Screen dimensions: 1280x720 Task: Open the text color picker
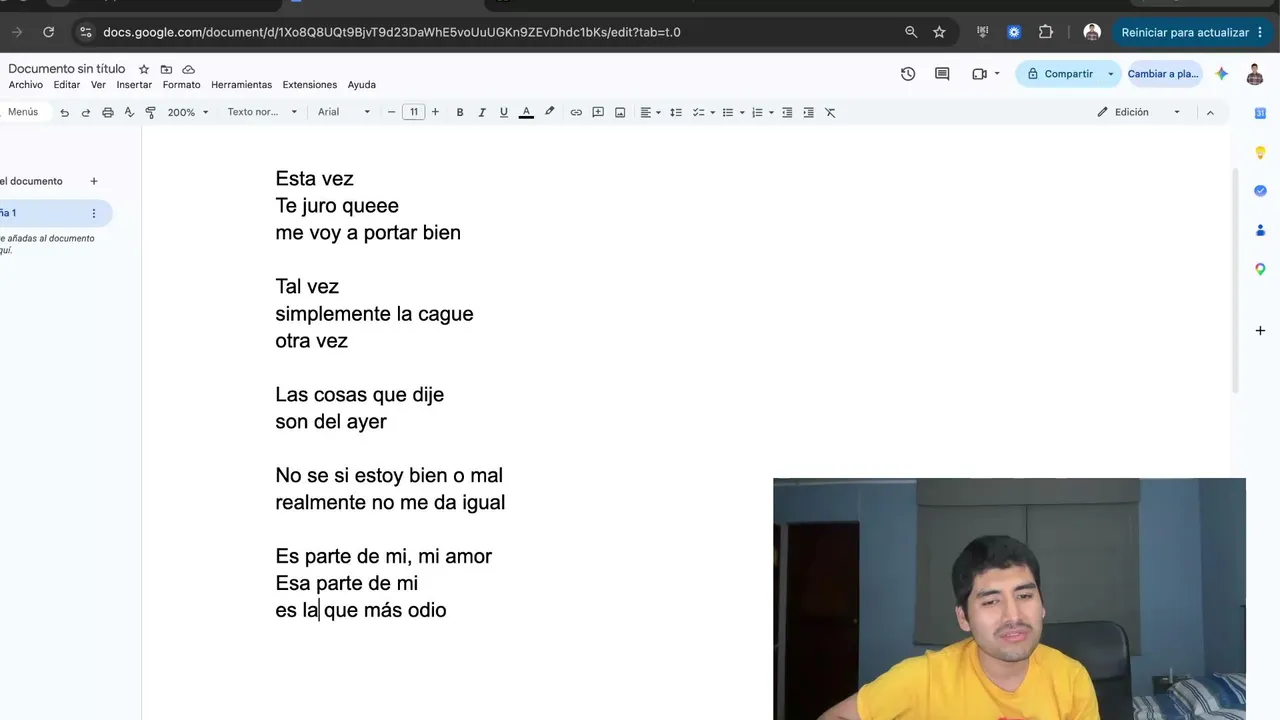click(x=526, y=113)
